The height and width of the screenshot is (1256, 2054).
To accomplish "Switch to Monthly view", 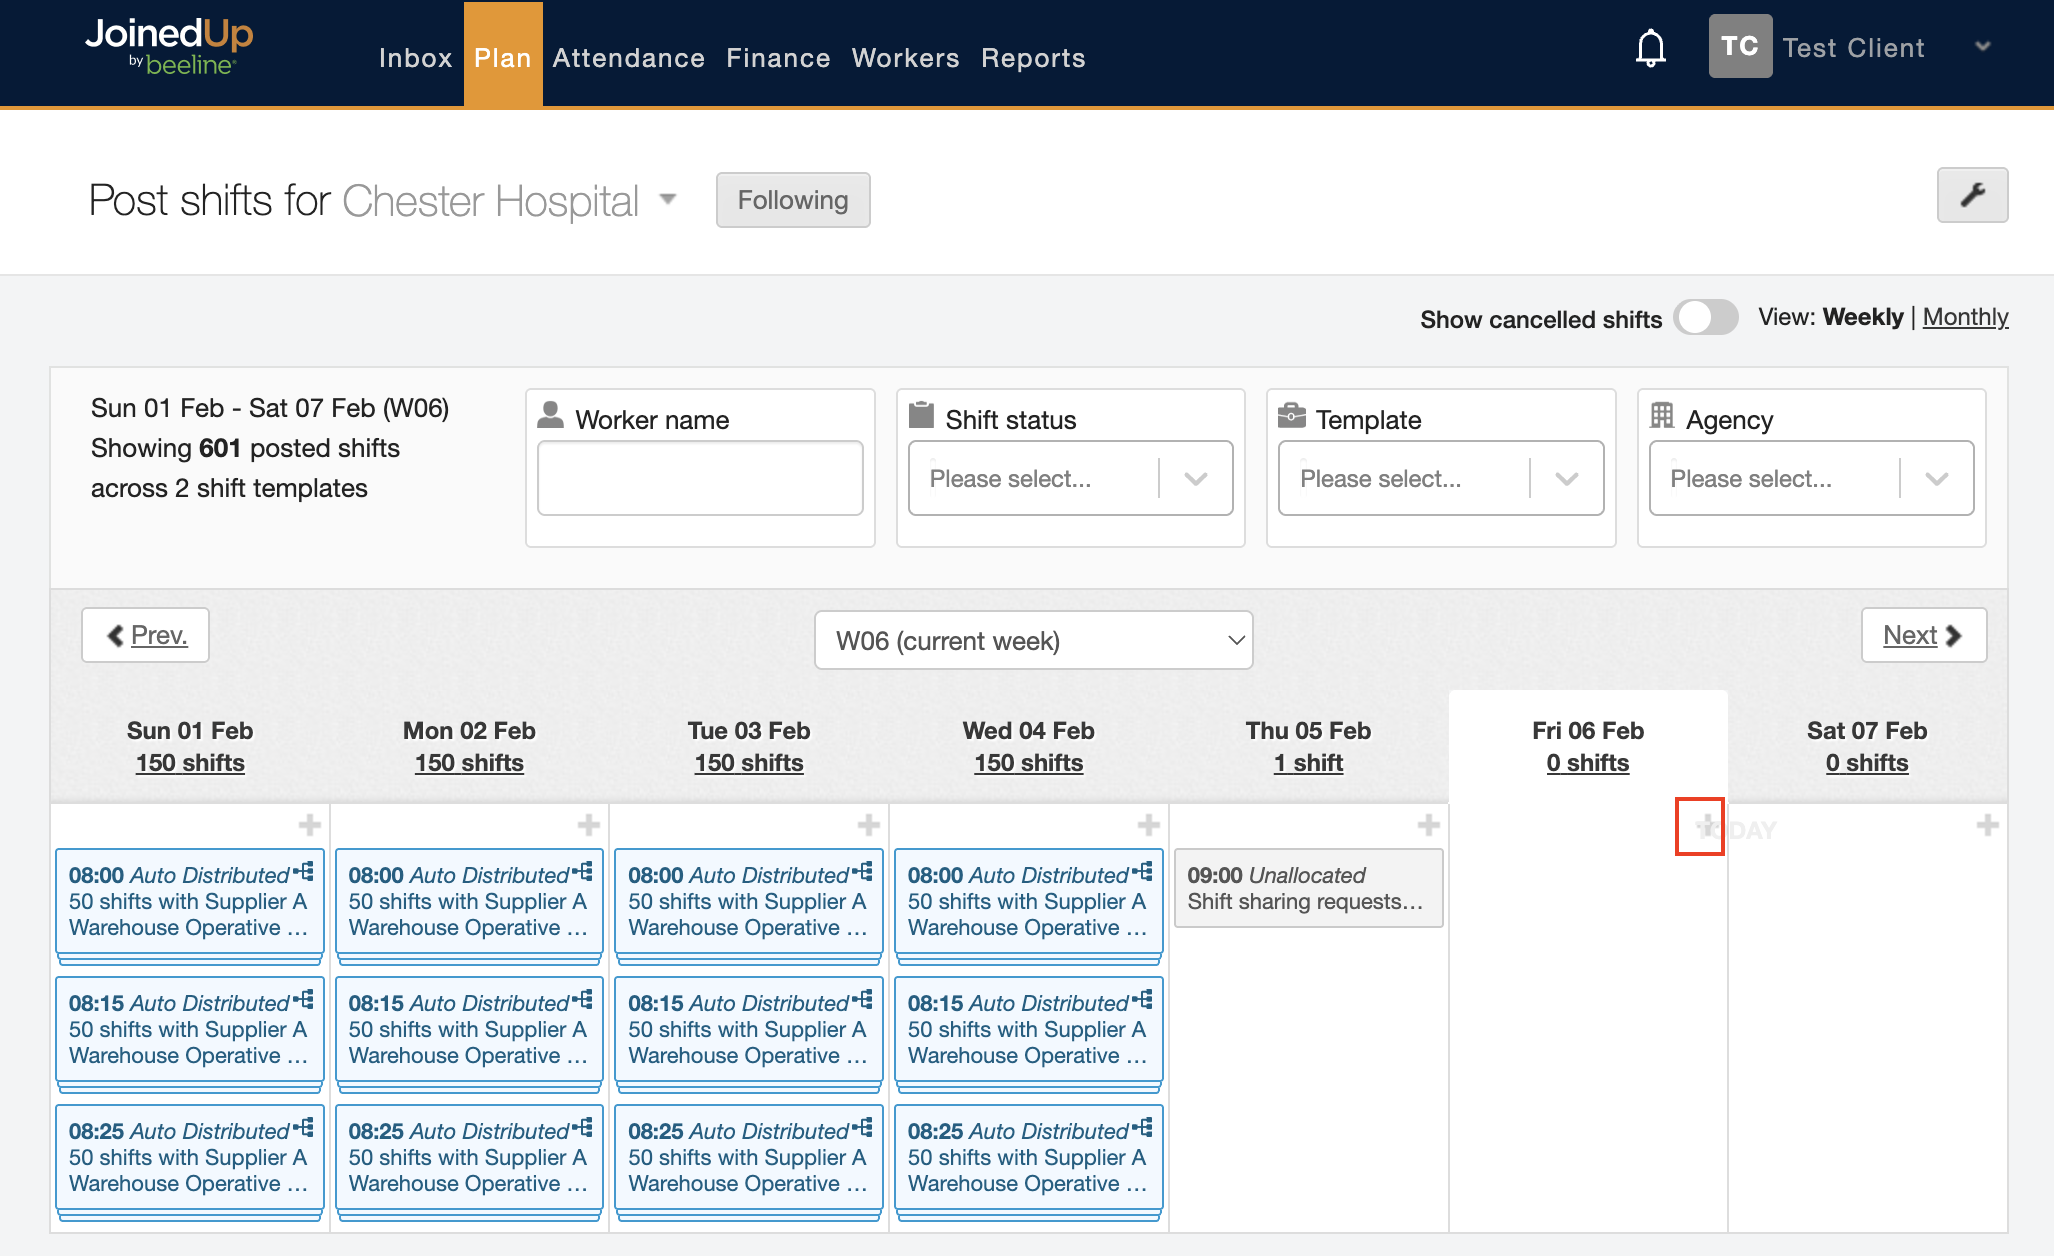I will click(1965, 317).
